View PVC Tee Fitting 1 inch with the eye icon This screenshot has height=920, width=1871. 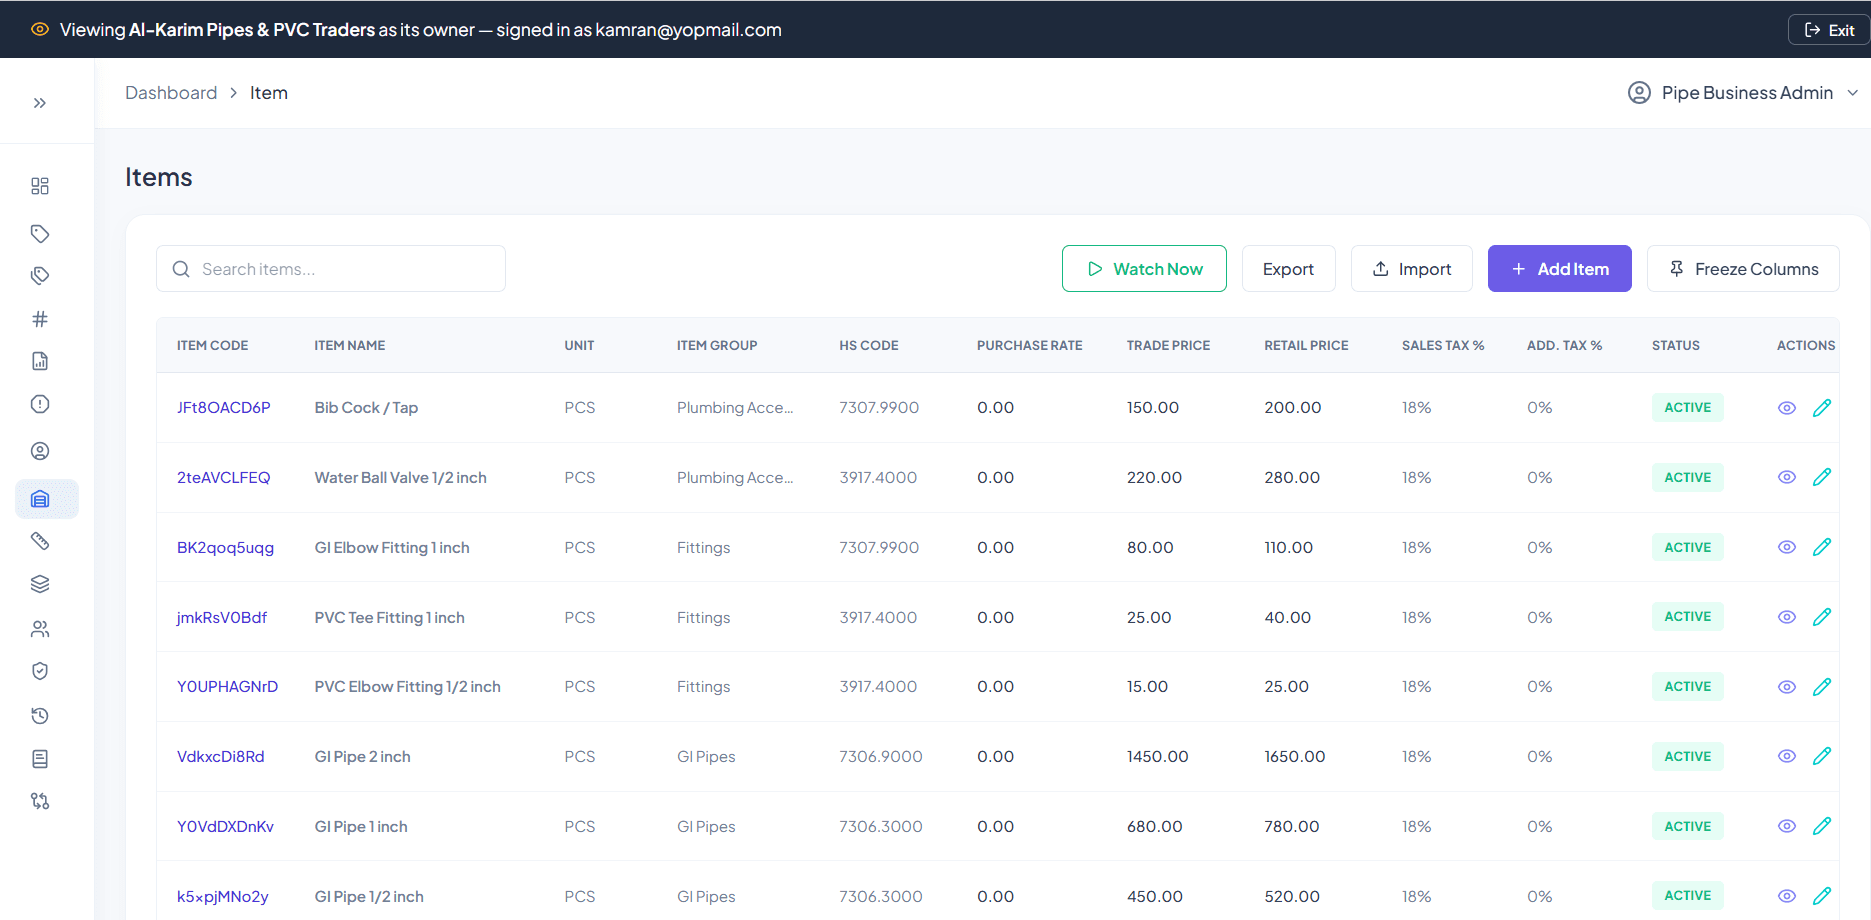pyautogui.click(x=1787, y=617)
